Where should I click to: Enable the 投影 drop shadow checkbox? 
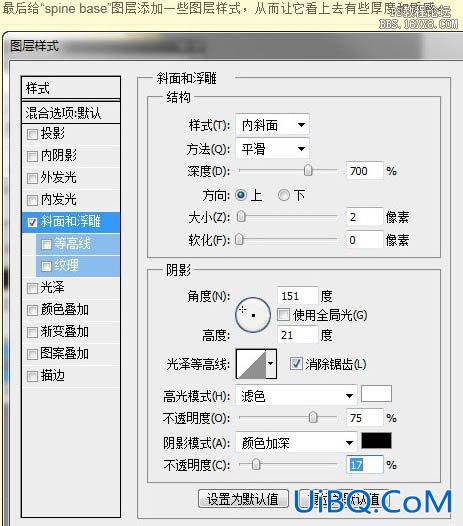[x=32, y=135]
